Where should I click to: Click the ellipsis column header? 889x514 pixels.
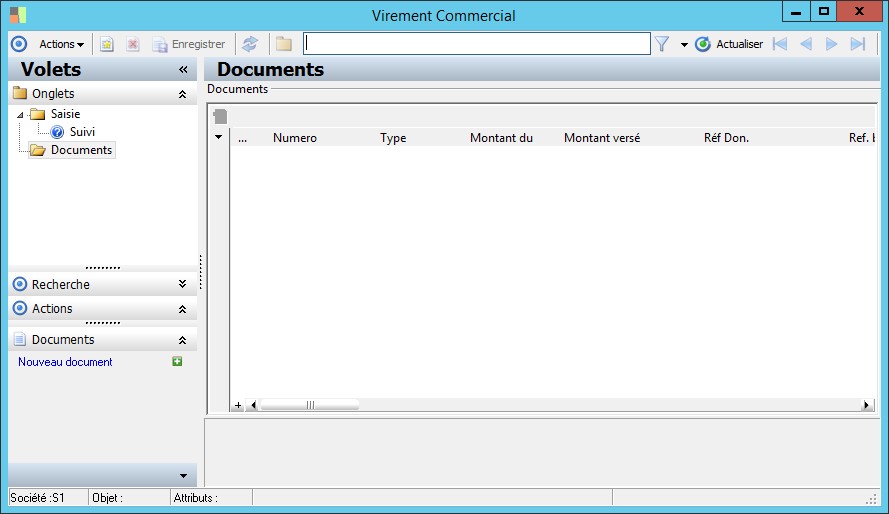tap(243, 138)
